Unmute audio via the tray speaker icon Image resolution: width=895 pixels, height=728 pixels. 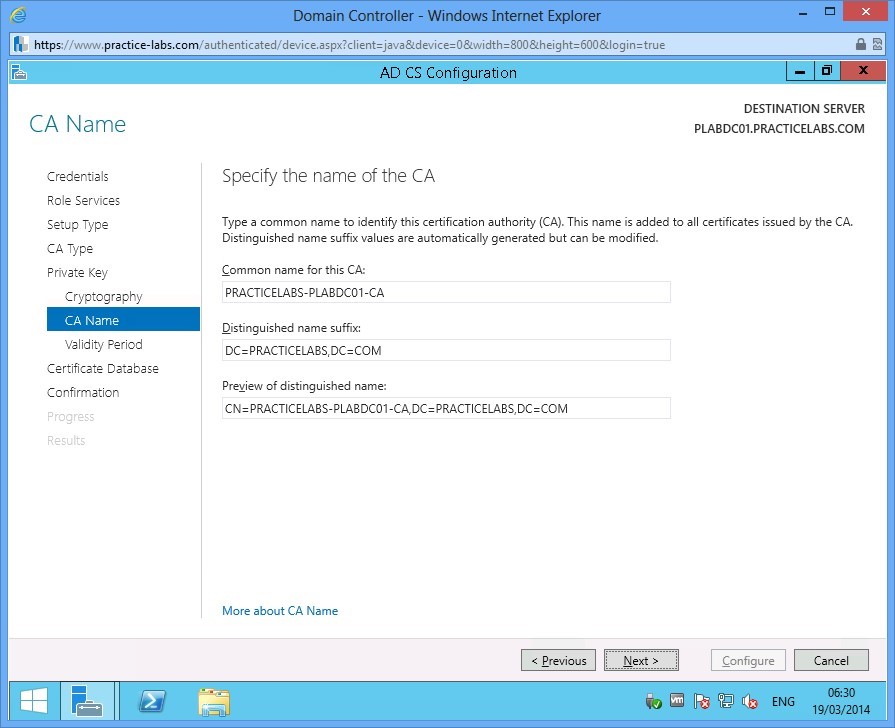pos(749,701)
